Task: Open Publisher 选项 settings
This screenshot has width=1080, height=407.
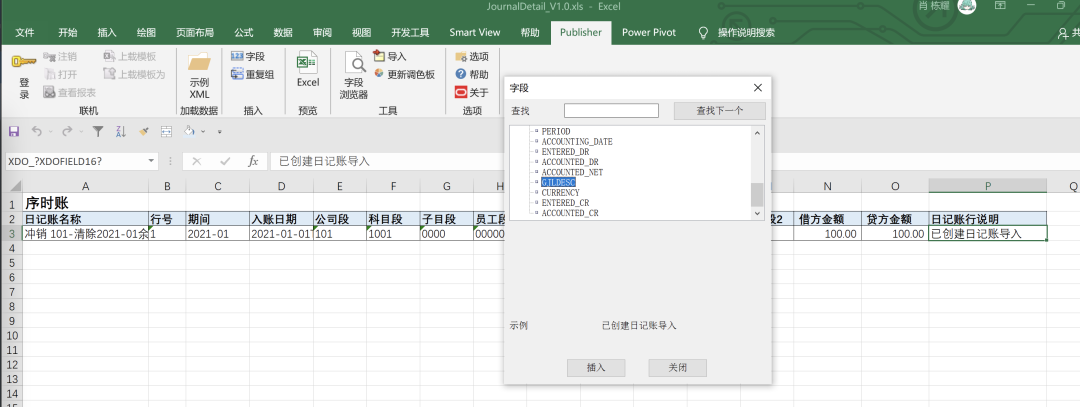Action: pos(472,56)
